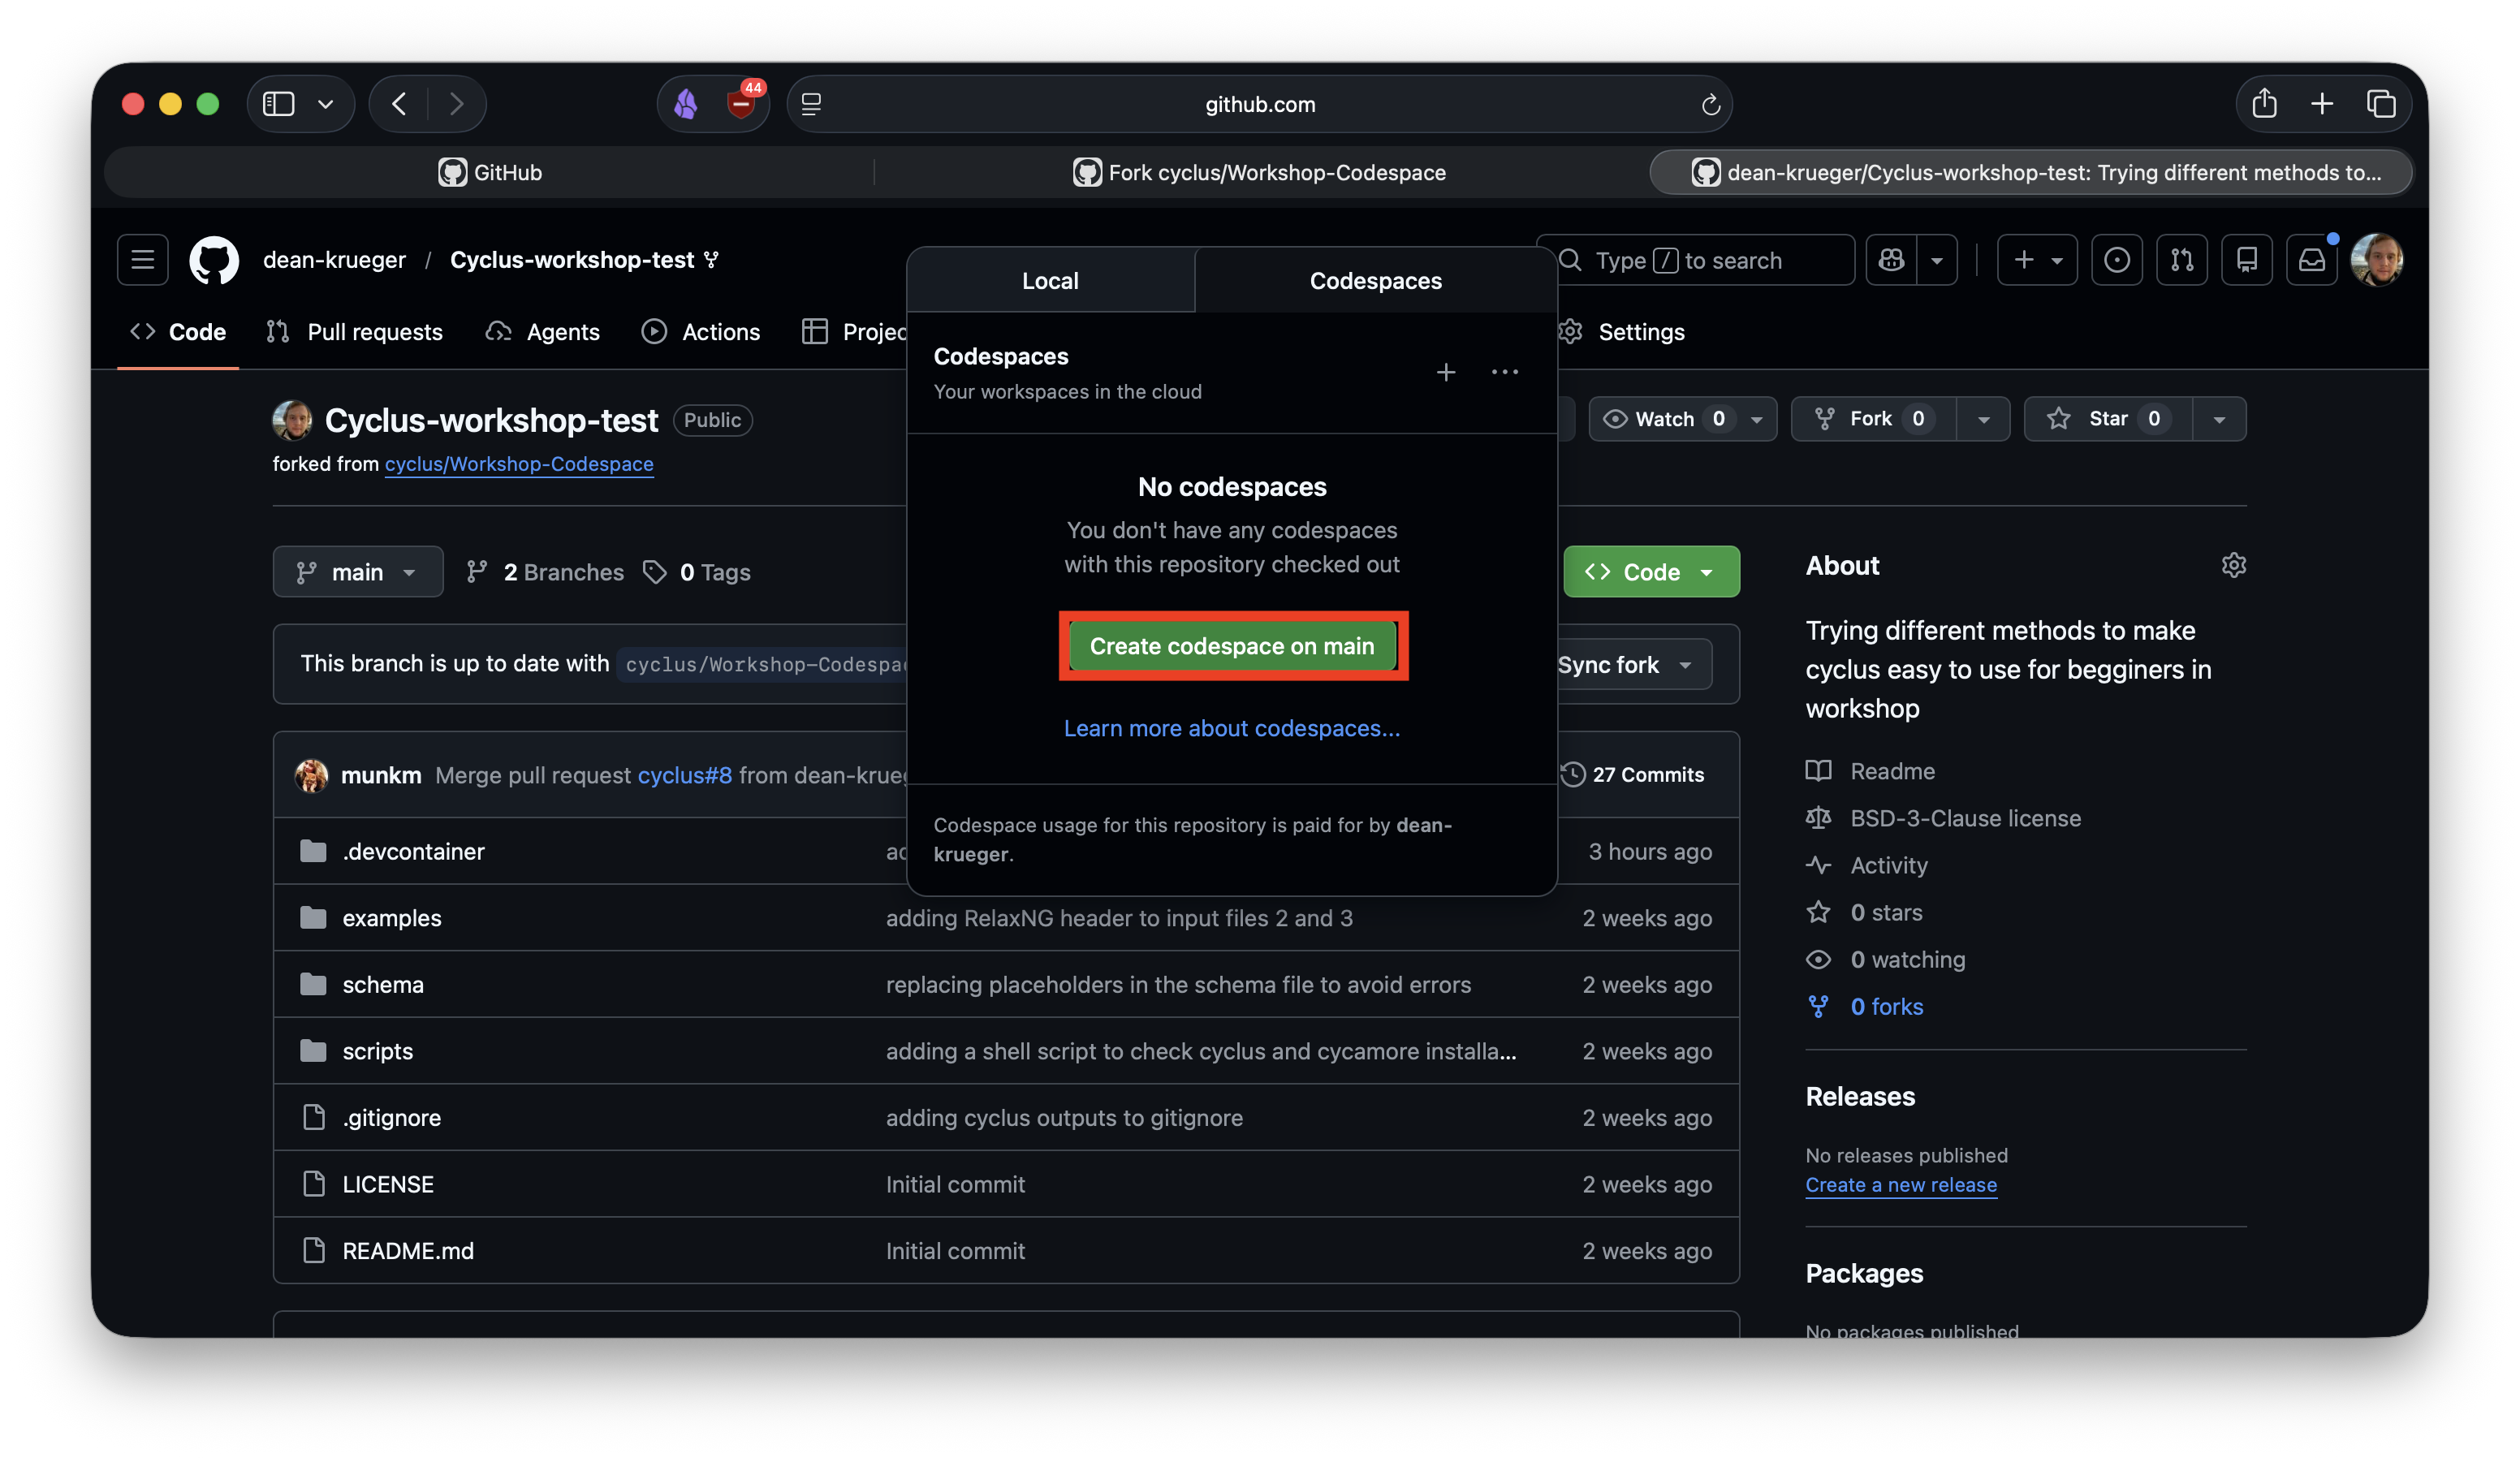Switch to the GitHub browser tab
This screenshot has width=2520, height=1458.
(x=490, y=172)
